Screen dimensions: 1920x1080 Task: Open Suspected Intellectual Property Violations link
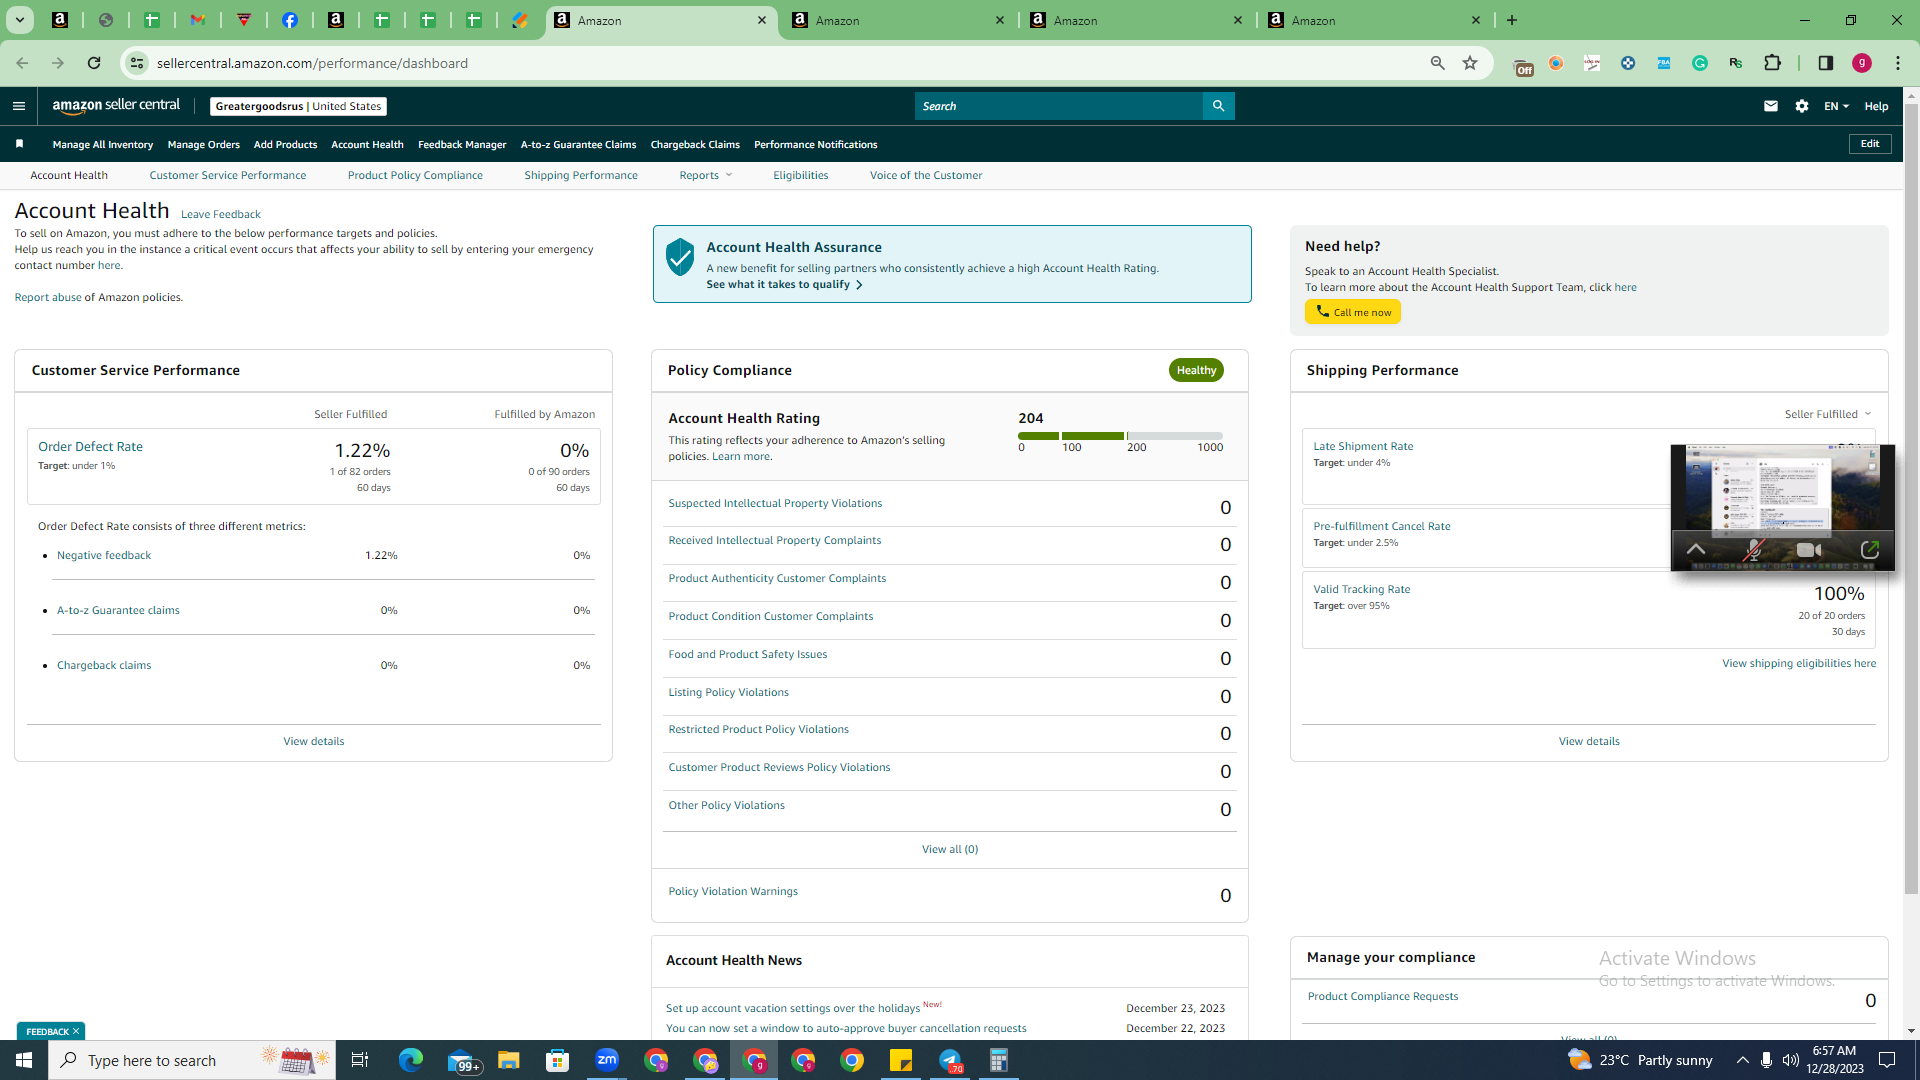[775, 503]
